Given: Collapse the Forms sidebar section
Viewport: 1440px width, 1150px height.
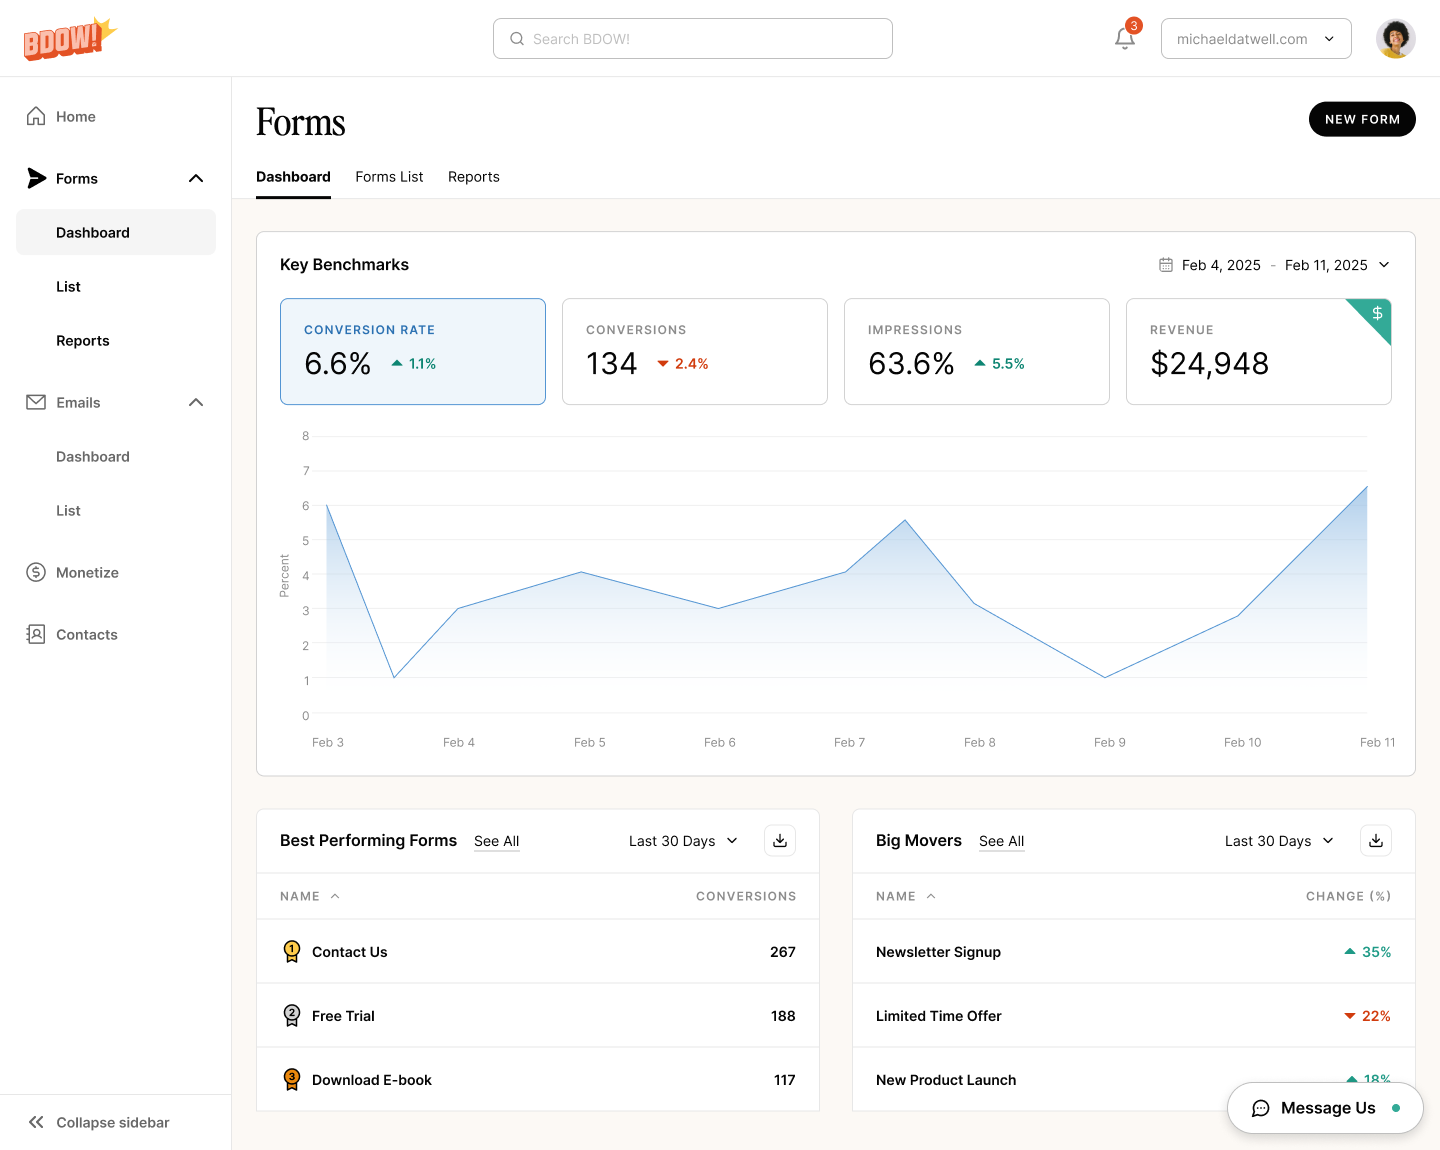Looking at the screenshot, I should pos(196,178).
